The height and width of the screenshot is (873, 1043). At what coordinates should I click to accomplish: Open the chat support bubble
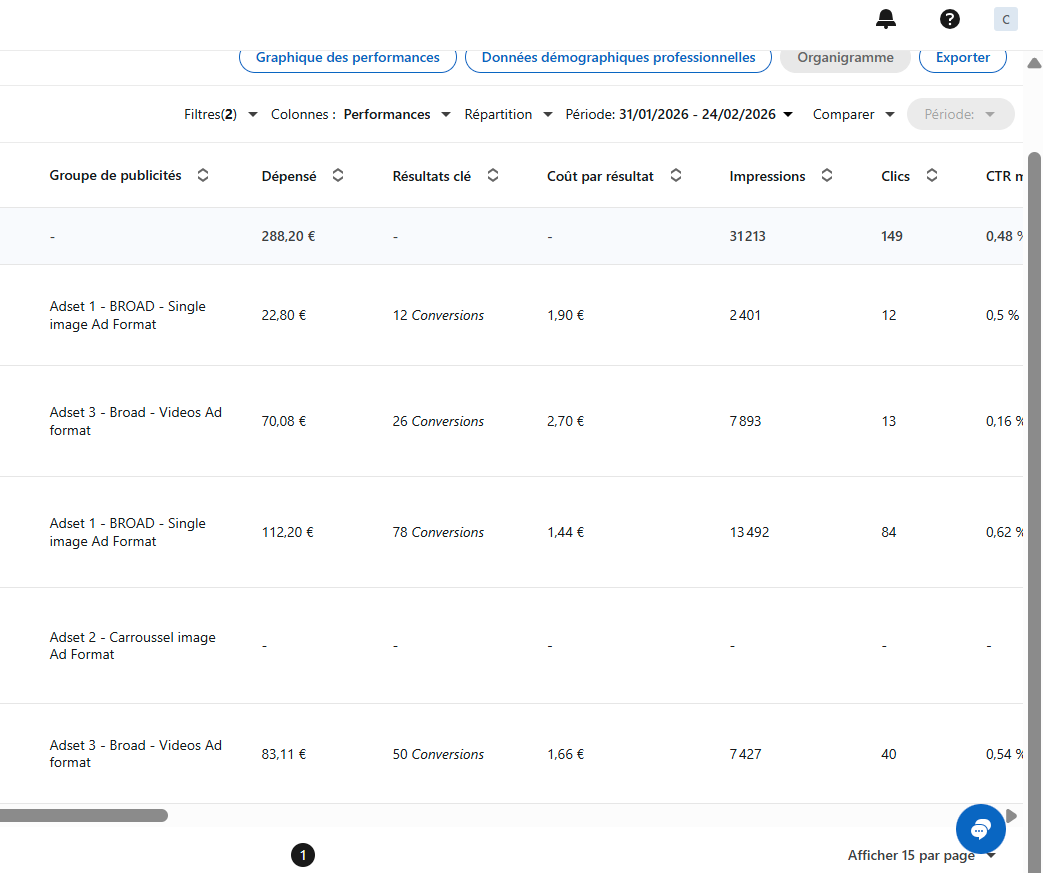coord(980,828)
